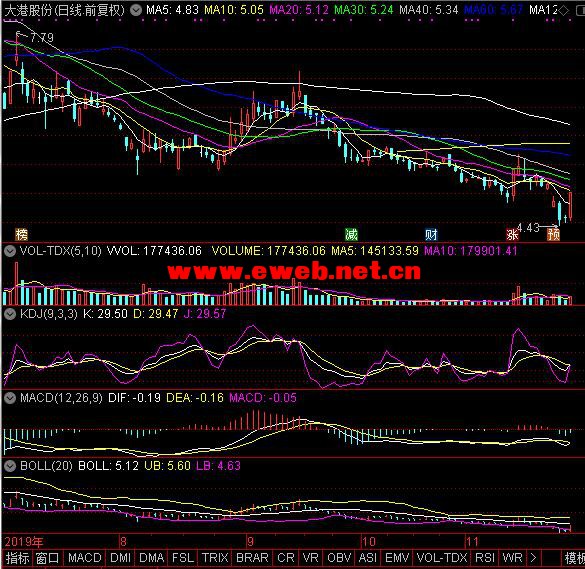The height and width of the screenshot is (569, 585).
Task: Click the arrow to show more indicator tabs
Action: pyautogui.click(x=533, y=558)
